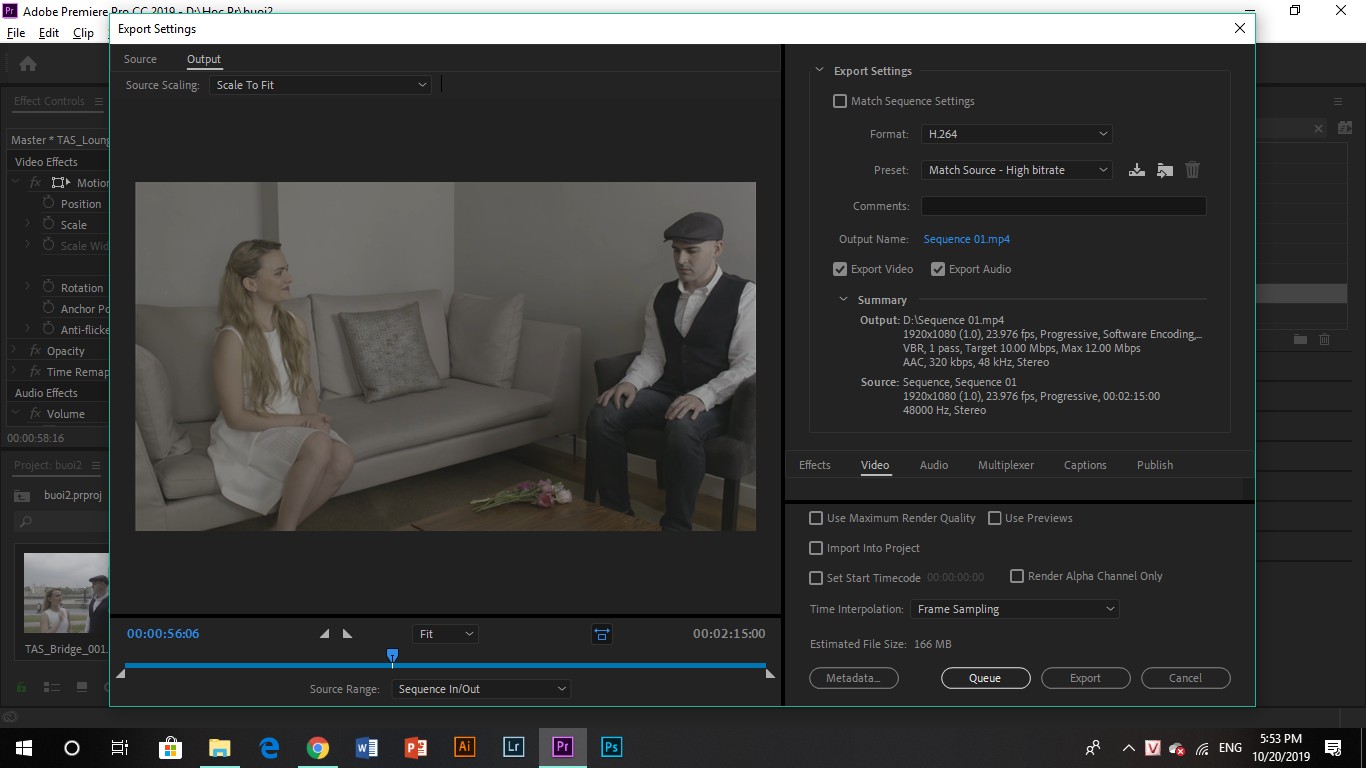Click into the Comments input field
Viewport: 1366px width, 768px height.
1063,206
